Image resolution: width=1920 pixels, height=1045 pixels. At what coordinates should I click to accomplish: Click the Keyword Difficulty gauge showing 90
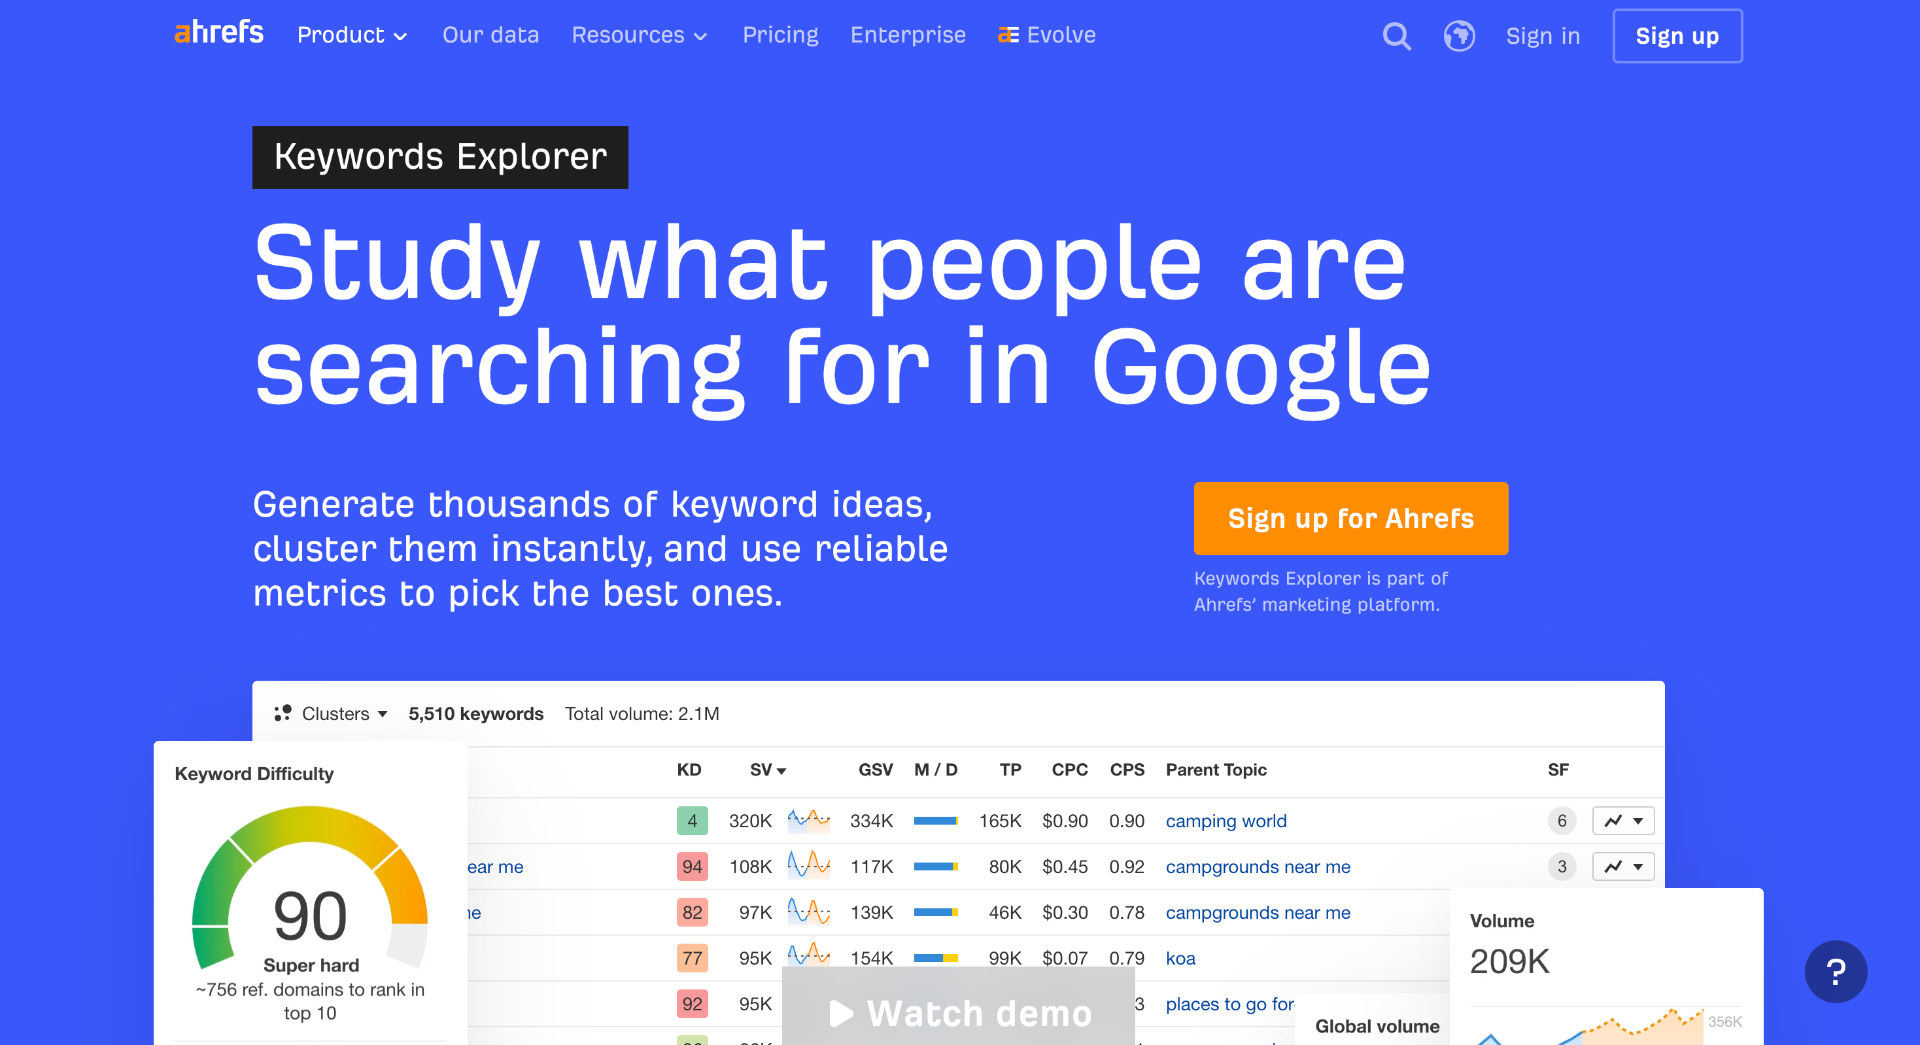coord(310,890)
